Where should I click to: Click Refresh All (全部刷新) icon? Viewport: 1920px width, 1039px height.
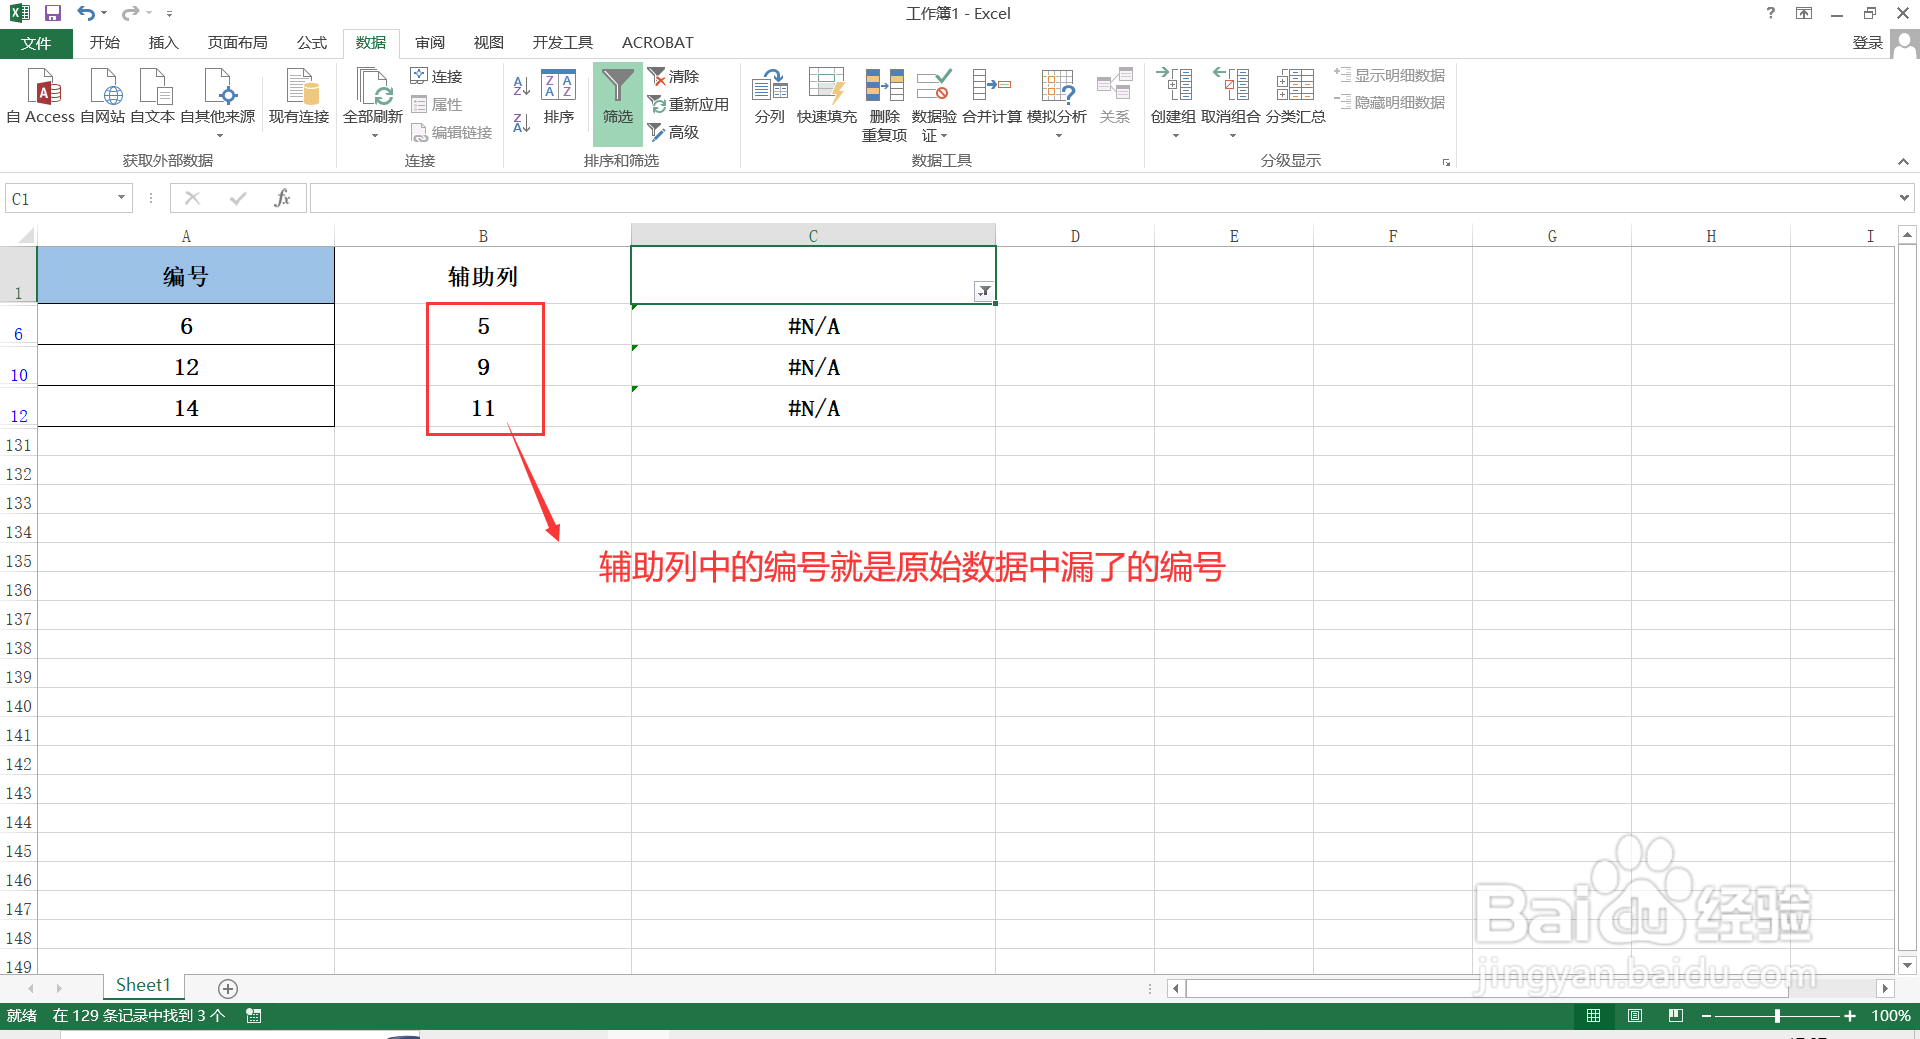pyautogui.click(x=373, y=88)
